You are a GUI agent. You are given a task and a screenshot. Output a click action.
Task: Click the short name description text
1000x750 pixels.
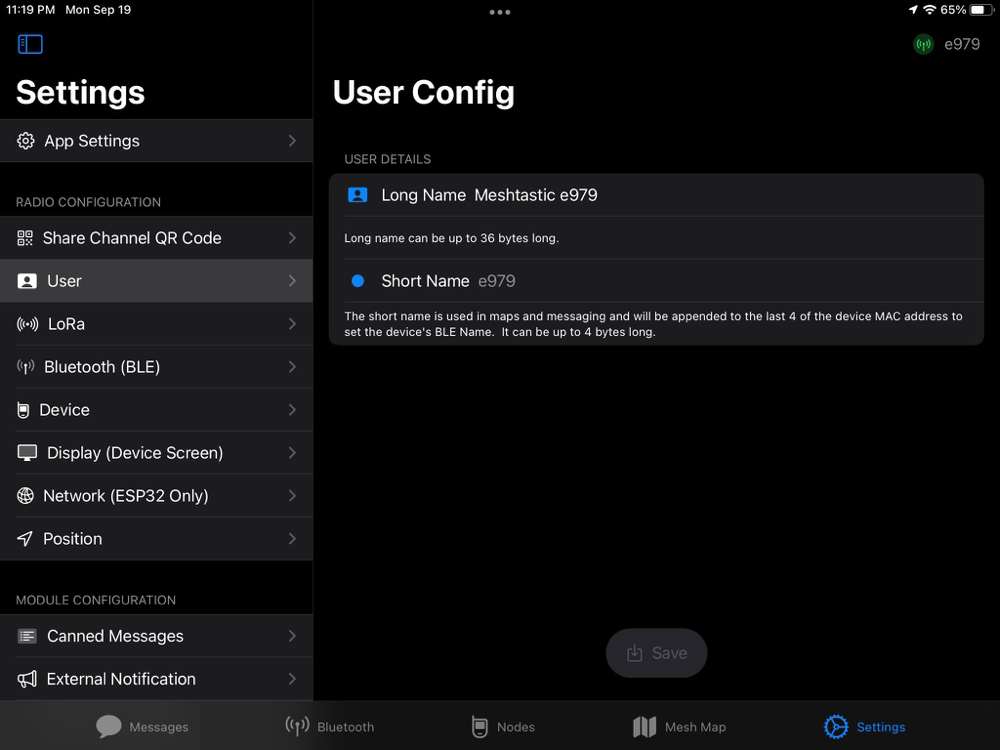653,324
